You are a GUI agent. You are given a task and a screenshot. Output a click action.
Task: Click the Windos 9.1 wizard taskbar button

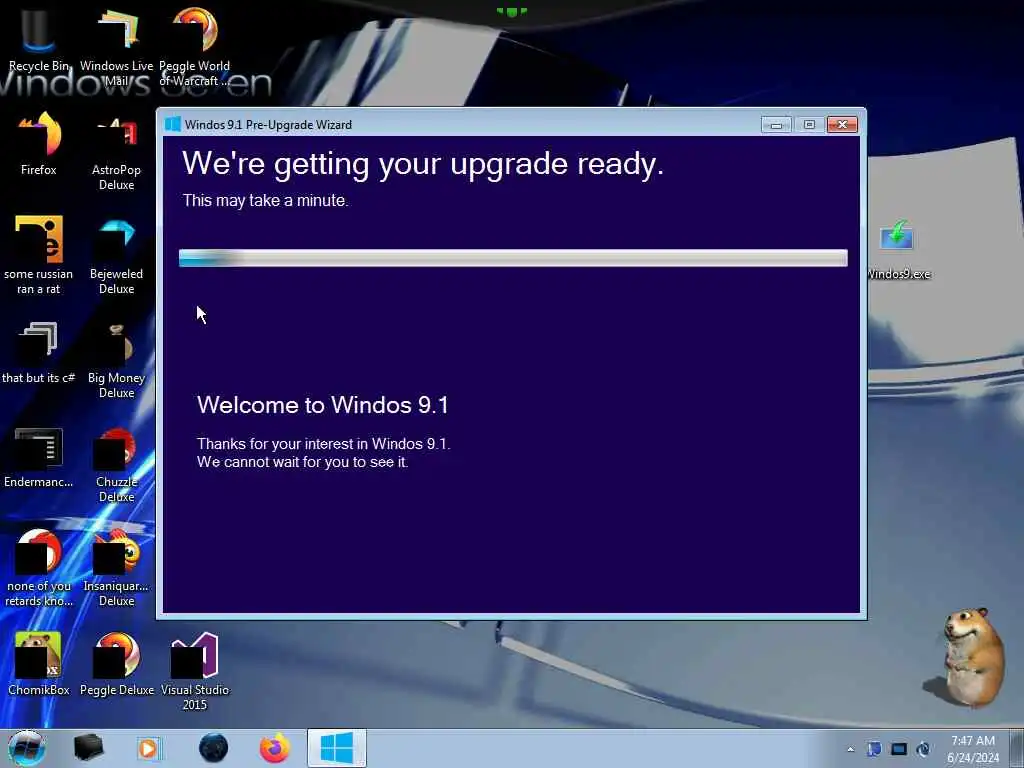coord(337,748)
